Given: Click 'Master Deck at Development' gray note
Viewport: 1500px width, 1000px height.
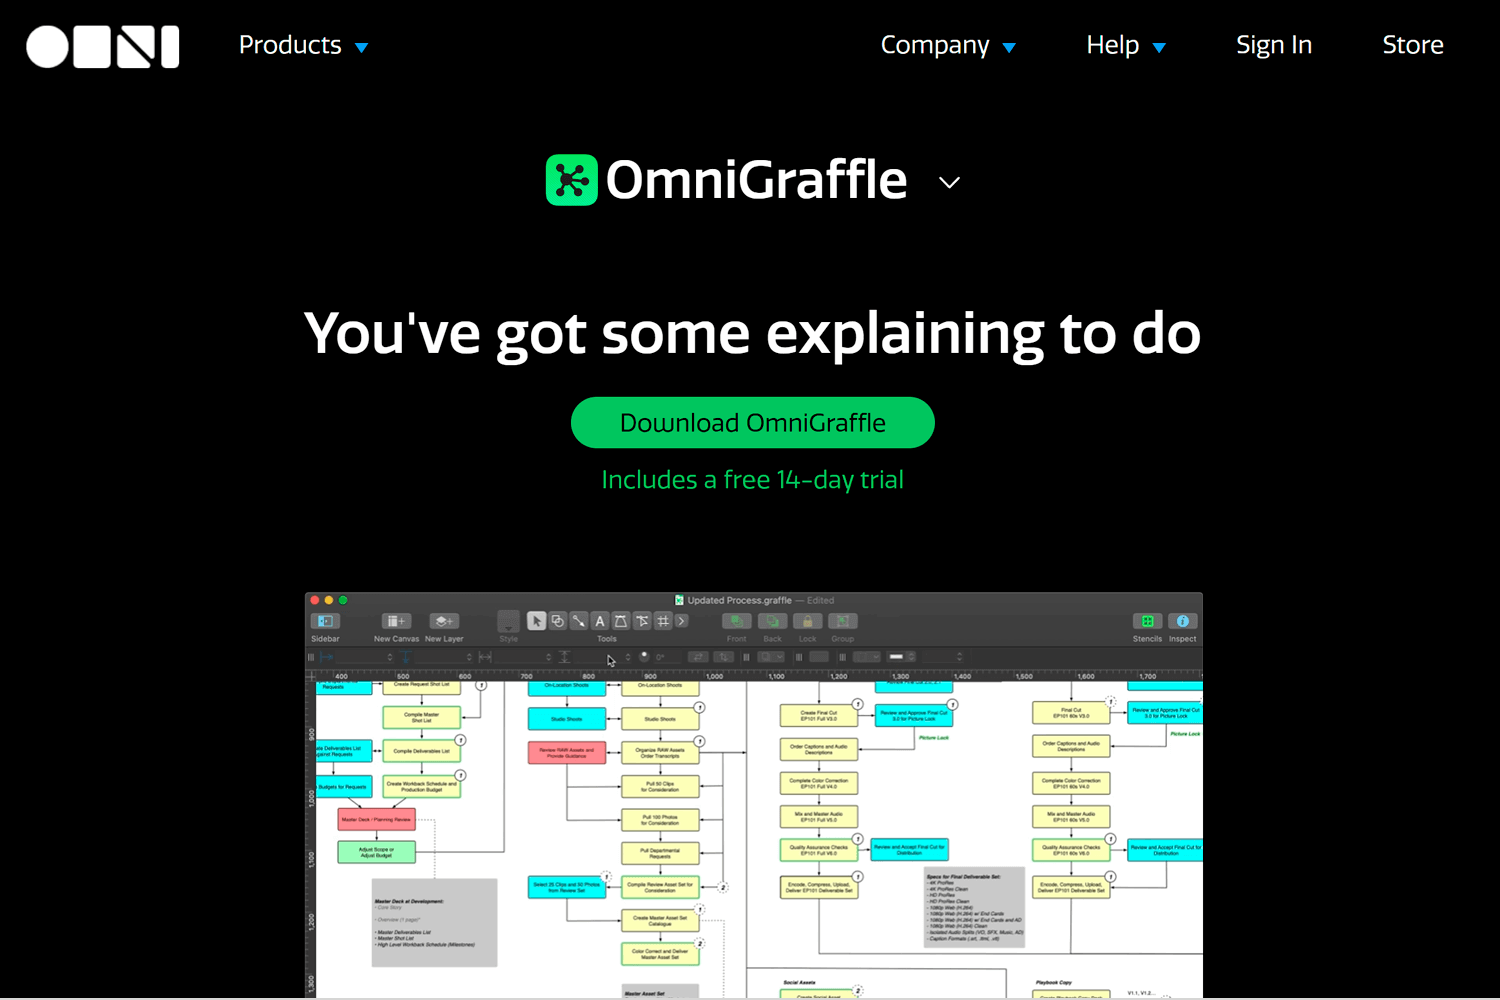Looking at the screenshot, I should pos(434,923).
